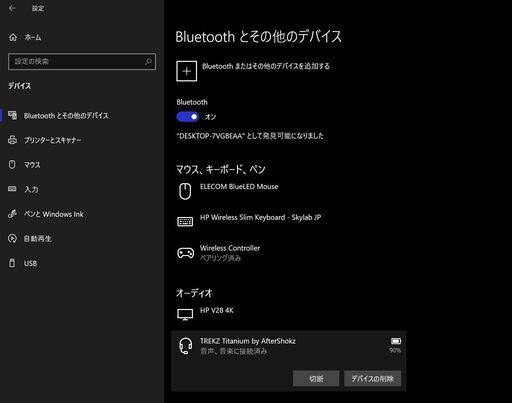Click the back arrow in Settings header

point(12,8)
